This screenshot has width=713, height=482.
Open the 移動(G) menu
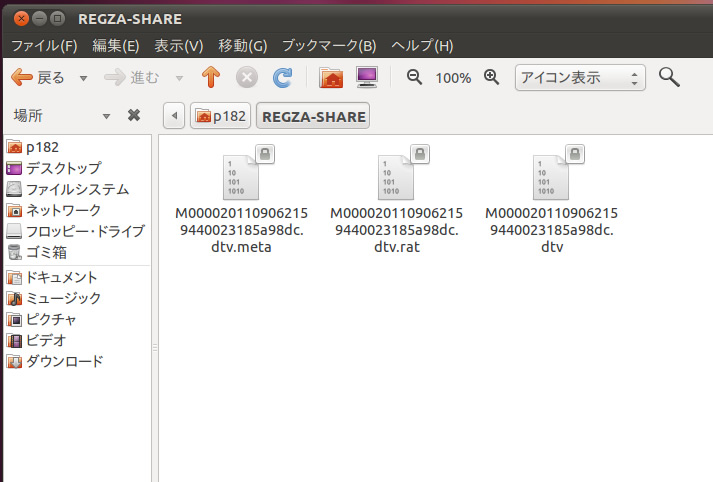242,45
